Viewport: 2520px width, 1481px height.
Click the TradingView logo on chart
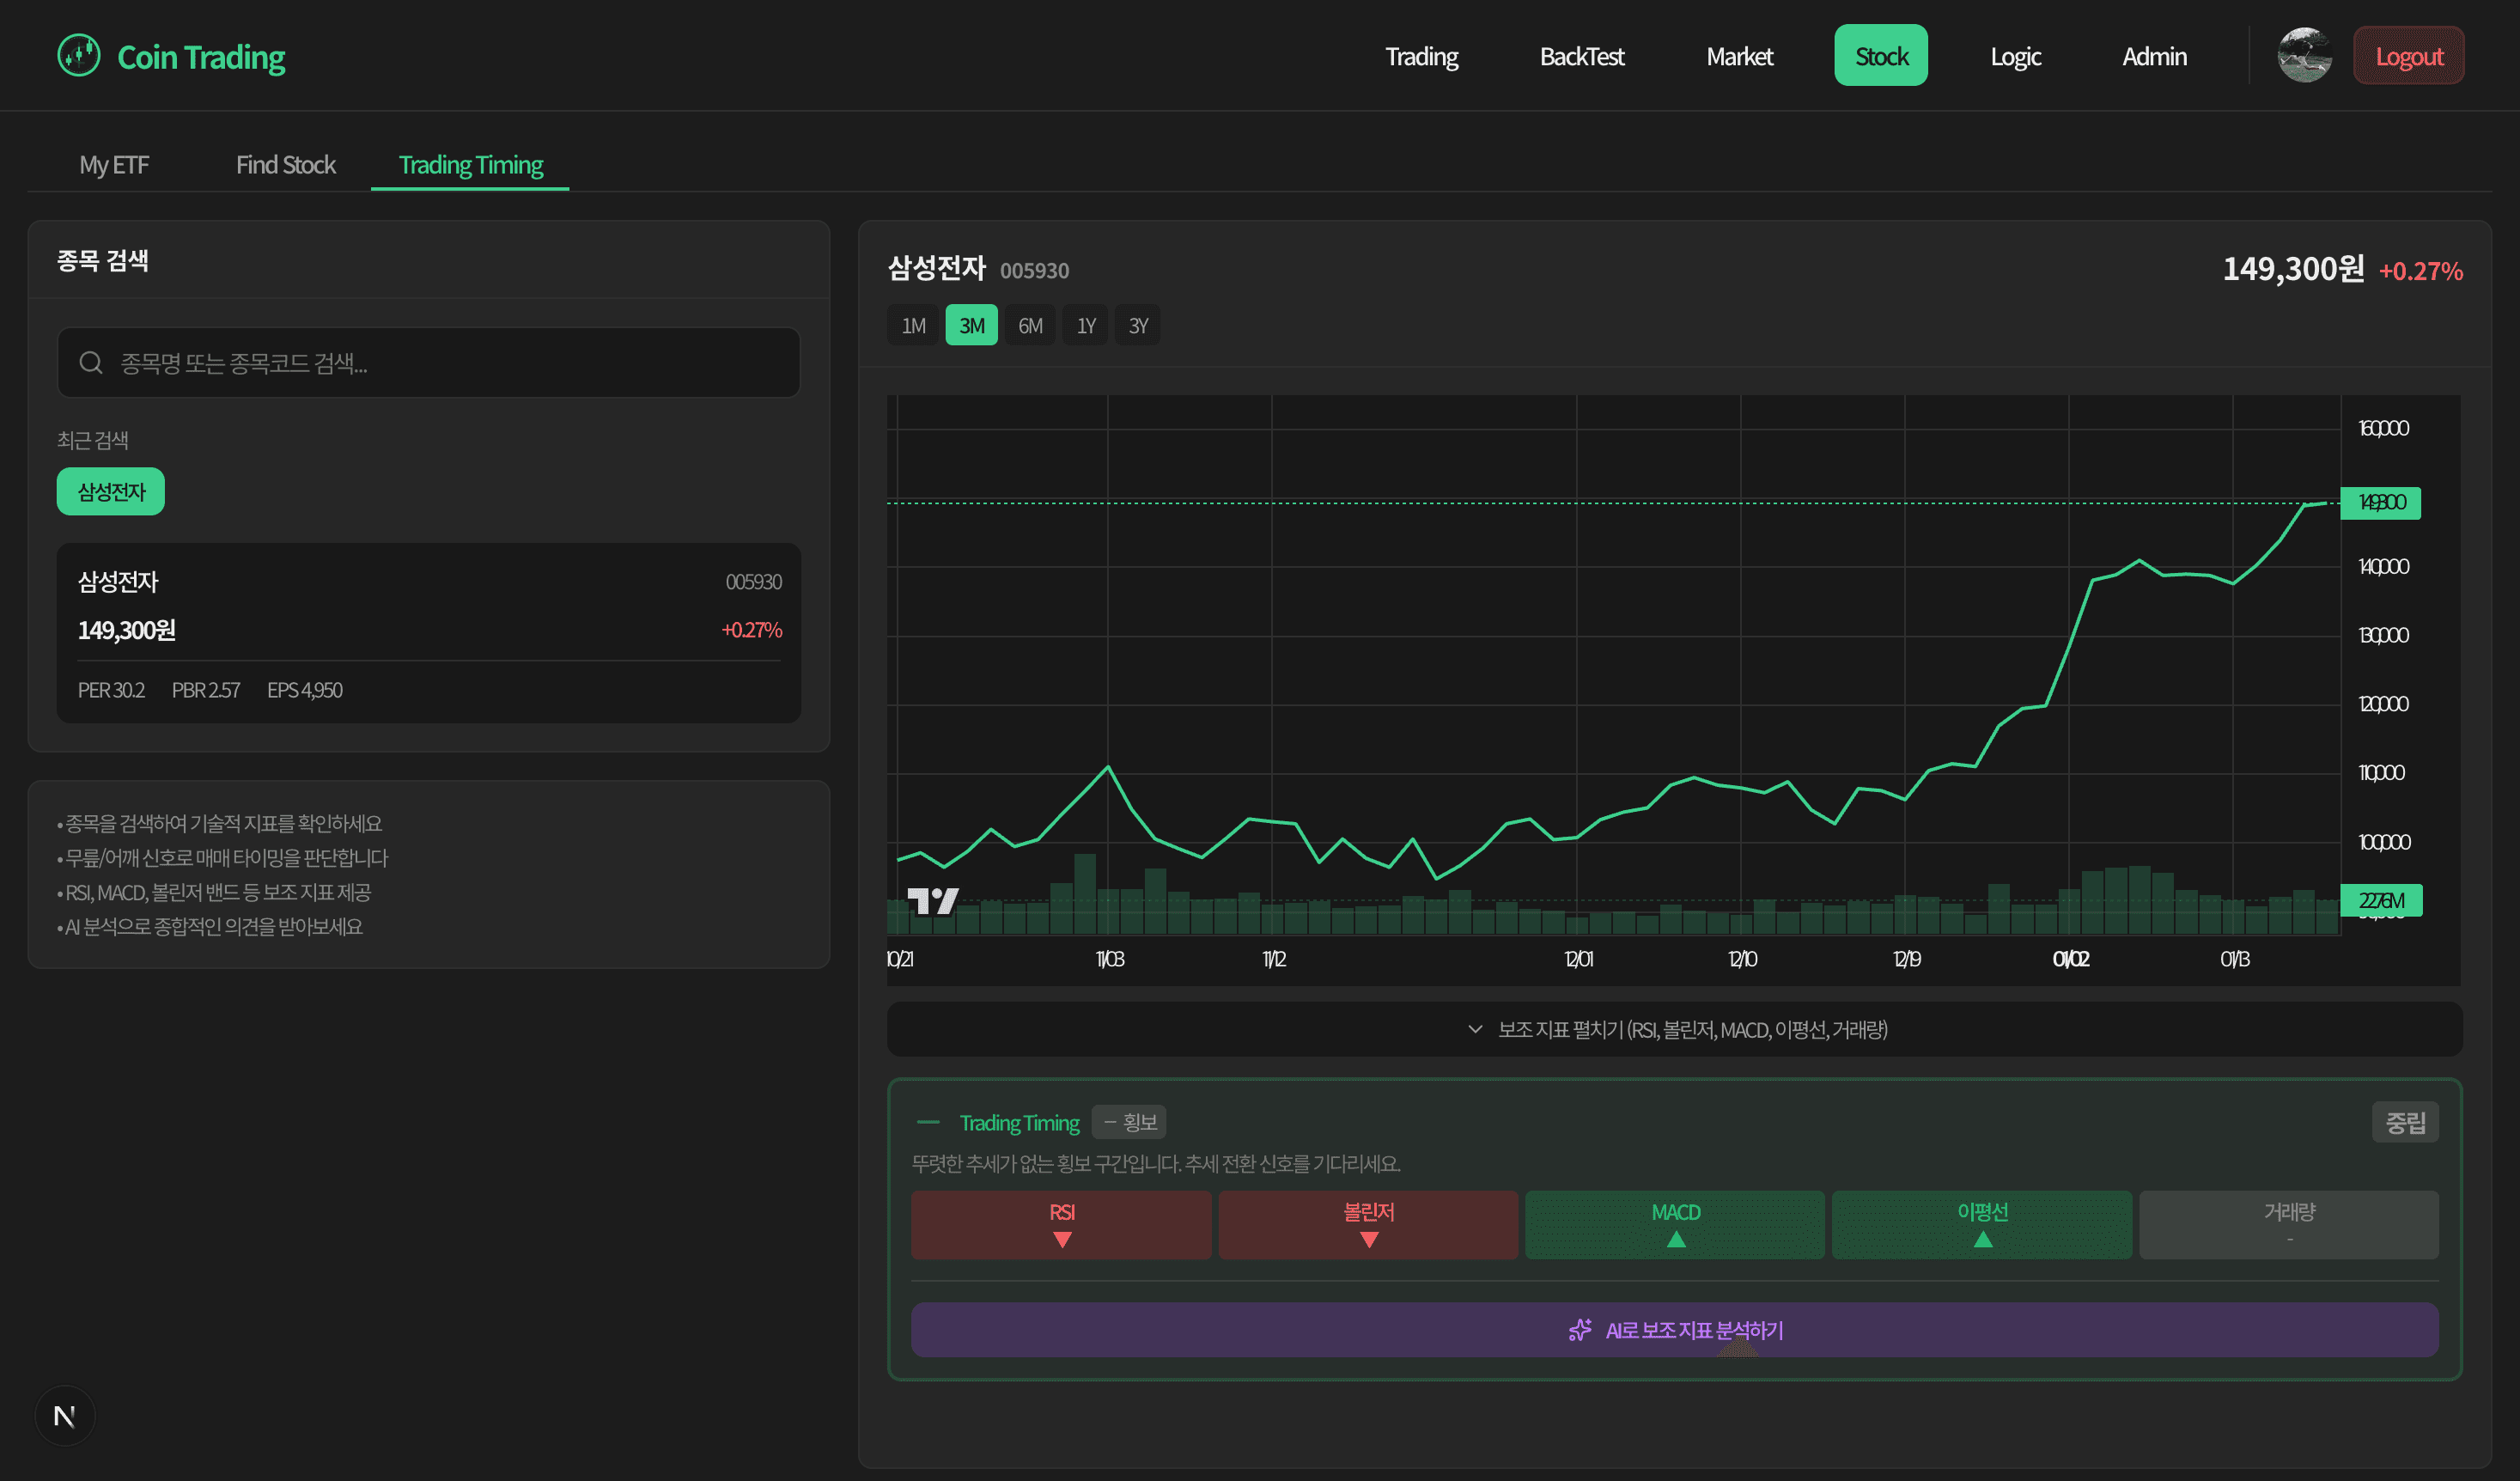point(932,901)
